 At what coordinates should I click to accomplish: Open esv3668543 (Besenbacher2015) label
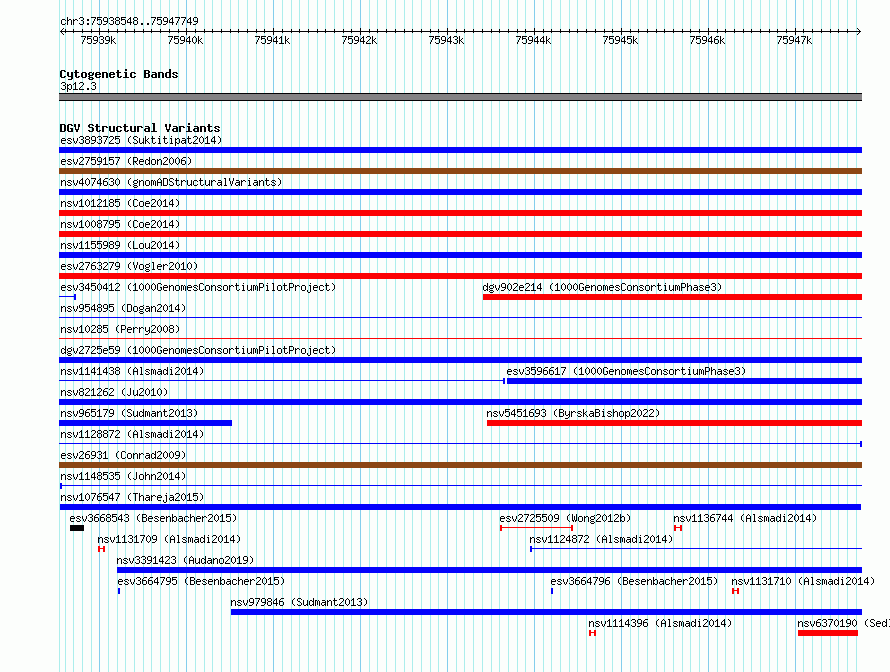click(153, 518)
